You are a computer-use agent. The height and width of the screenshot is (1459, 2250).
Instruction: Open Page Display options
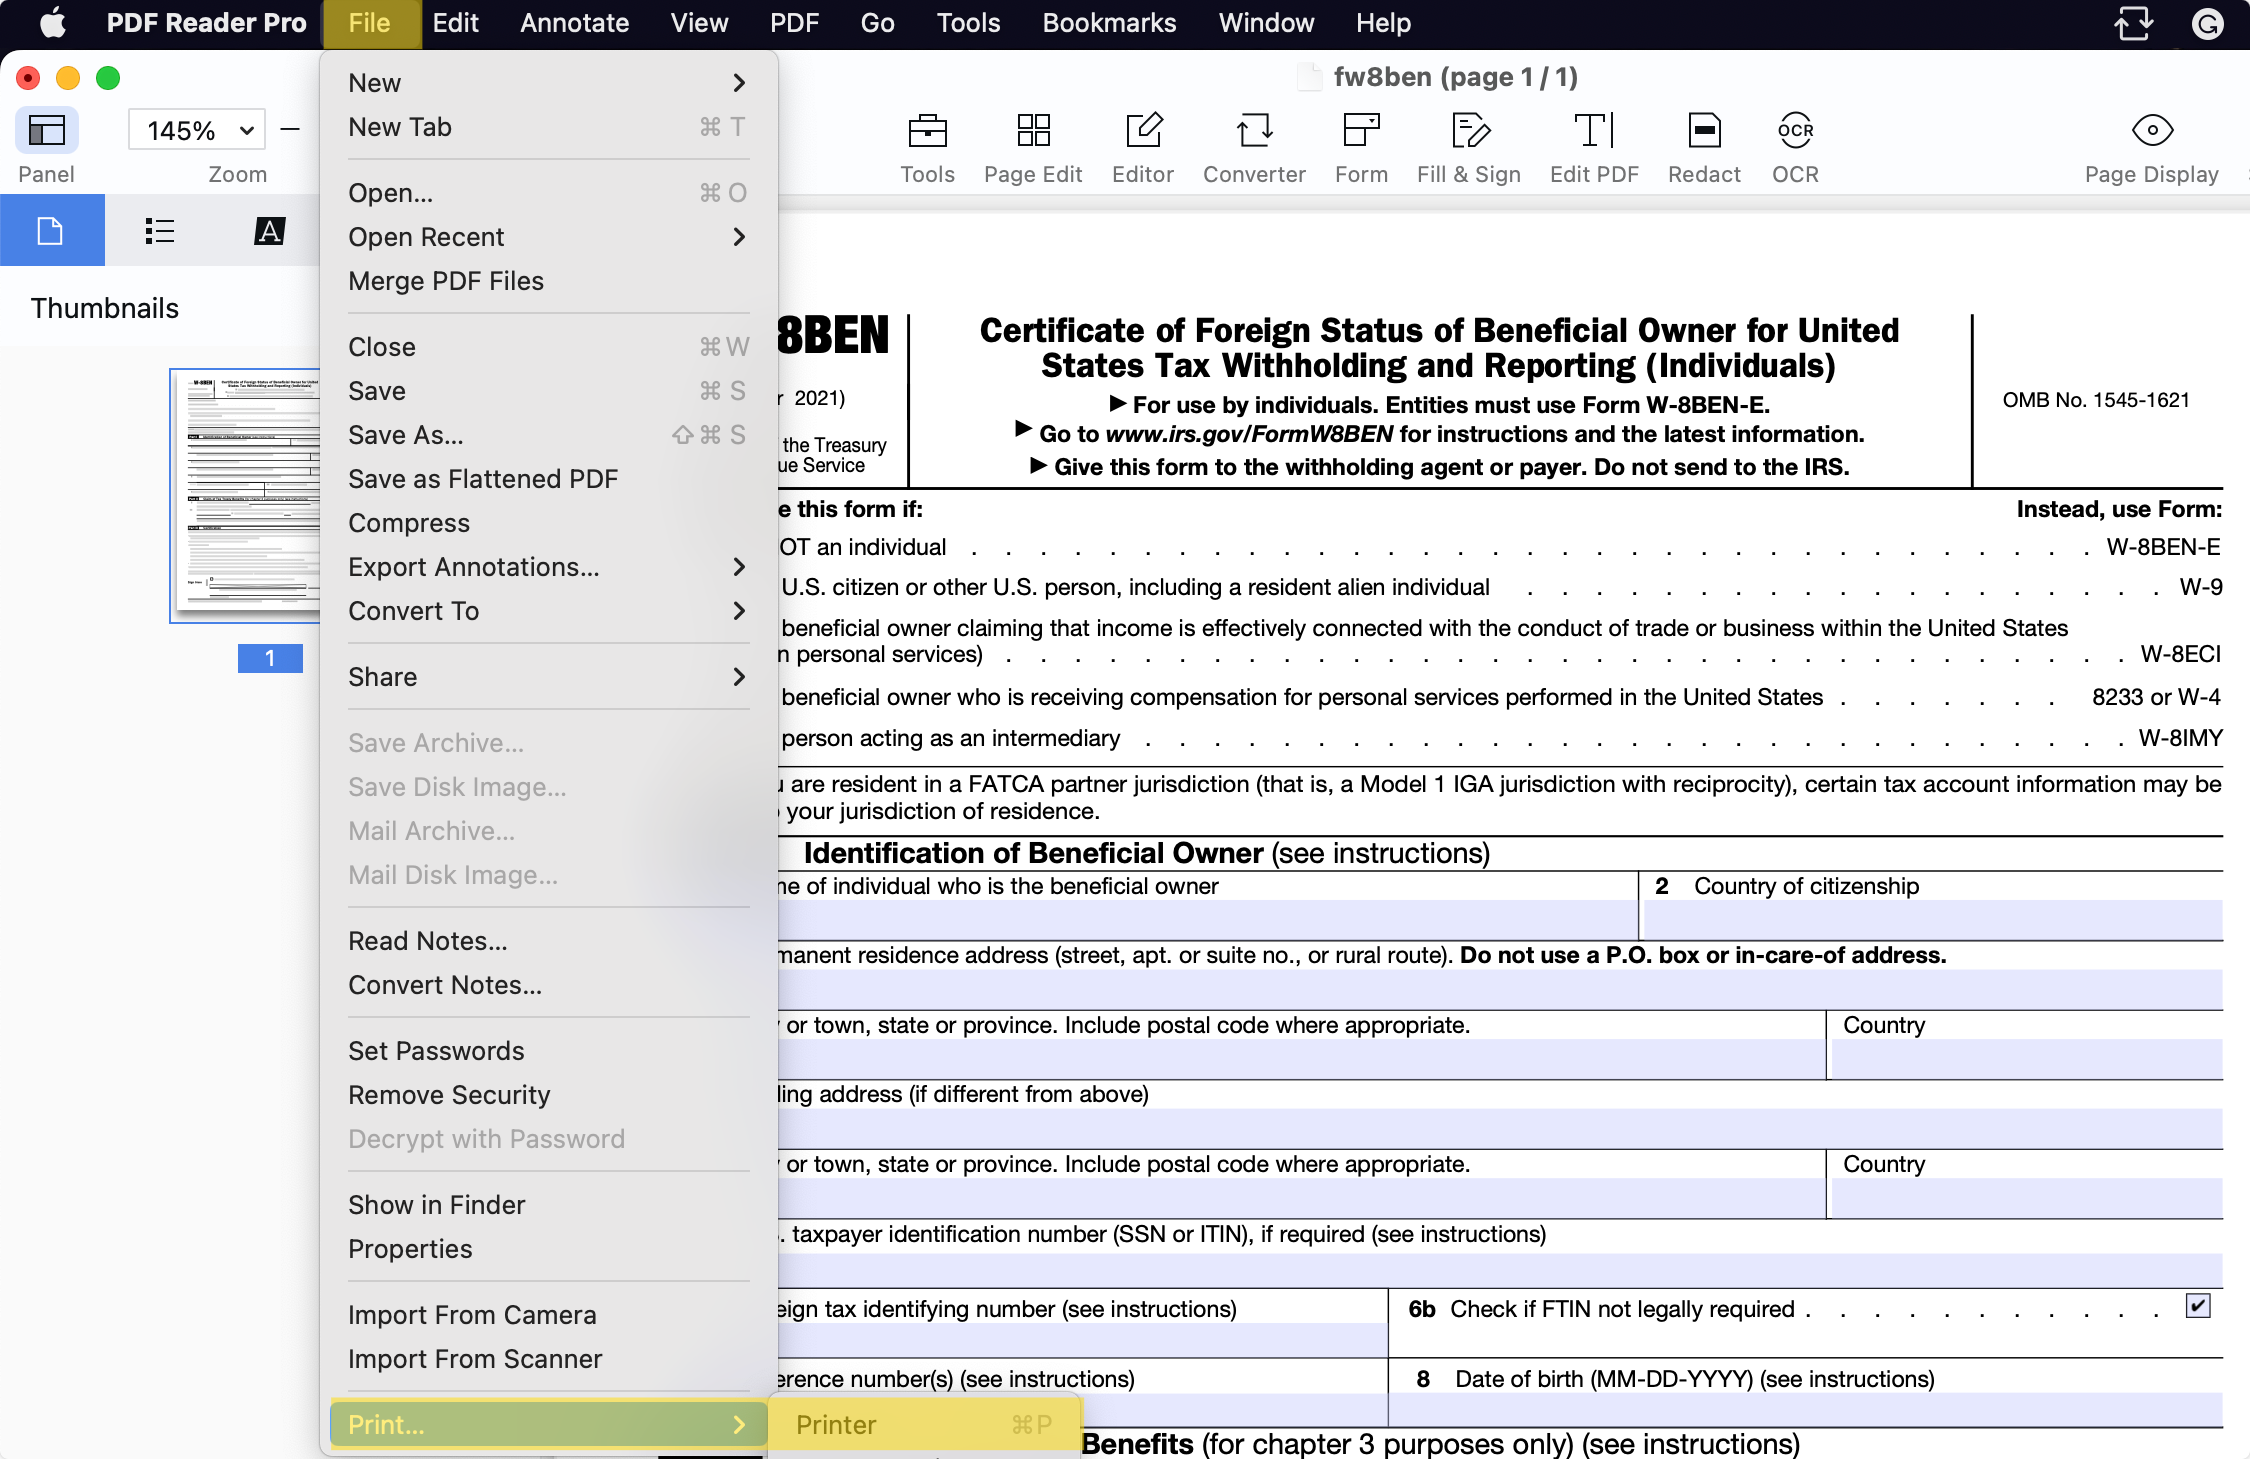pyautogui.click(x=2152, y=148)
